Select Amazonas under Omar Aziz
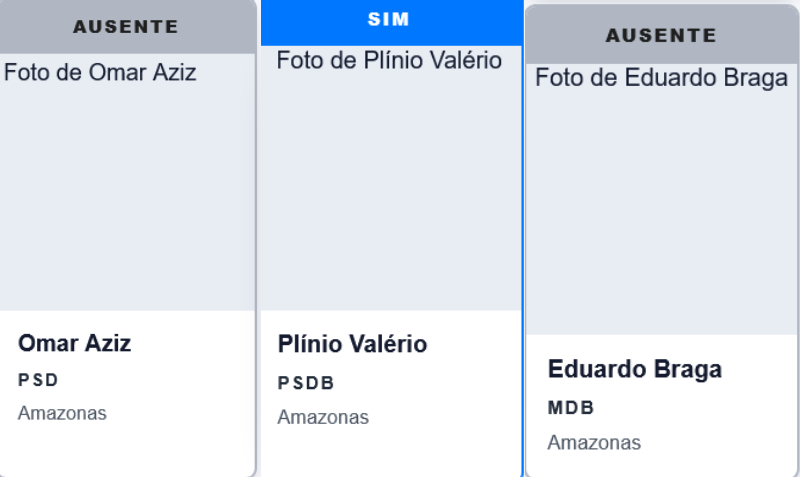 pyautogui.click(x=62, y=413)
